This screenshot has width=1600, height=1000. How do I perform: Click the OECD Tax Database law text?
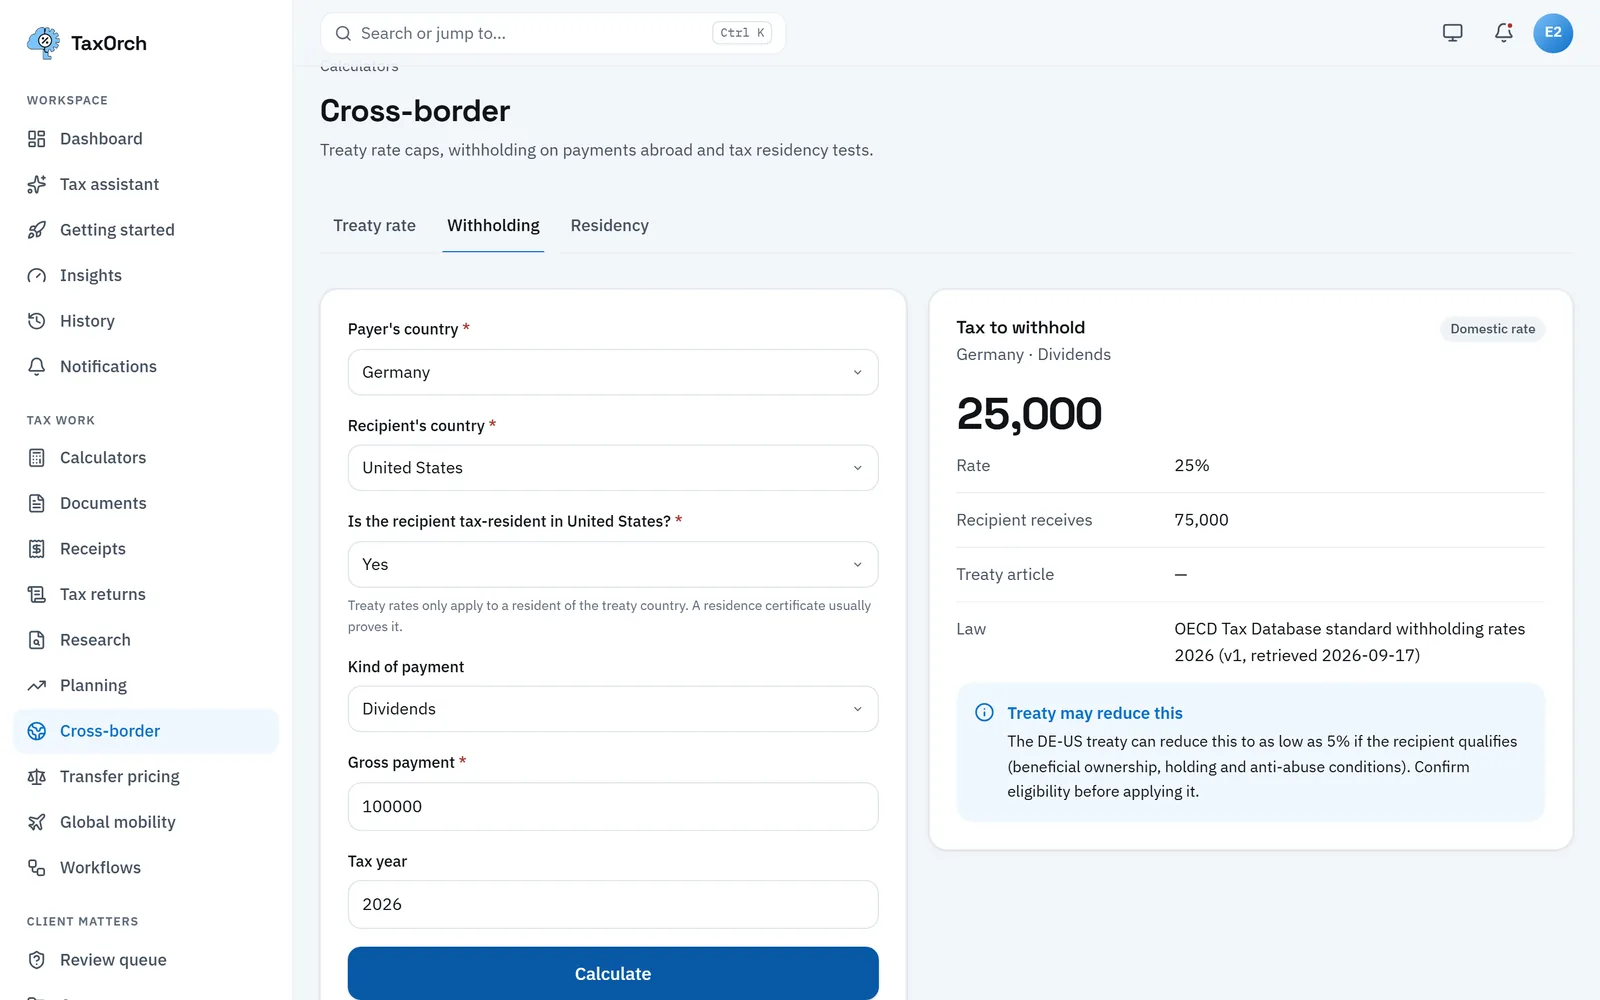pyautogui.click(x=1349, y=642)
